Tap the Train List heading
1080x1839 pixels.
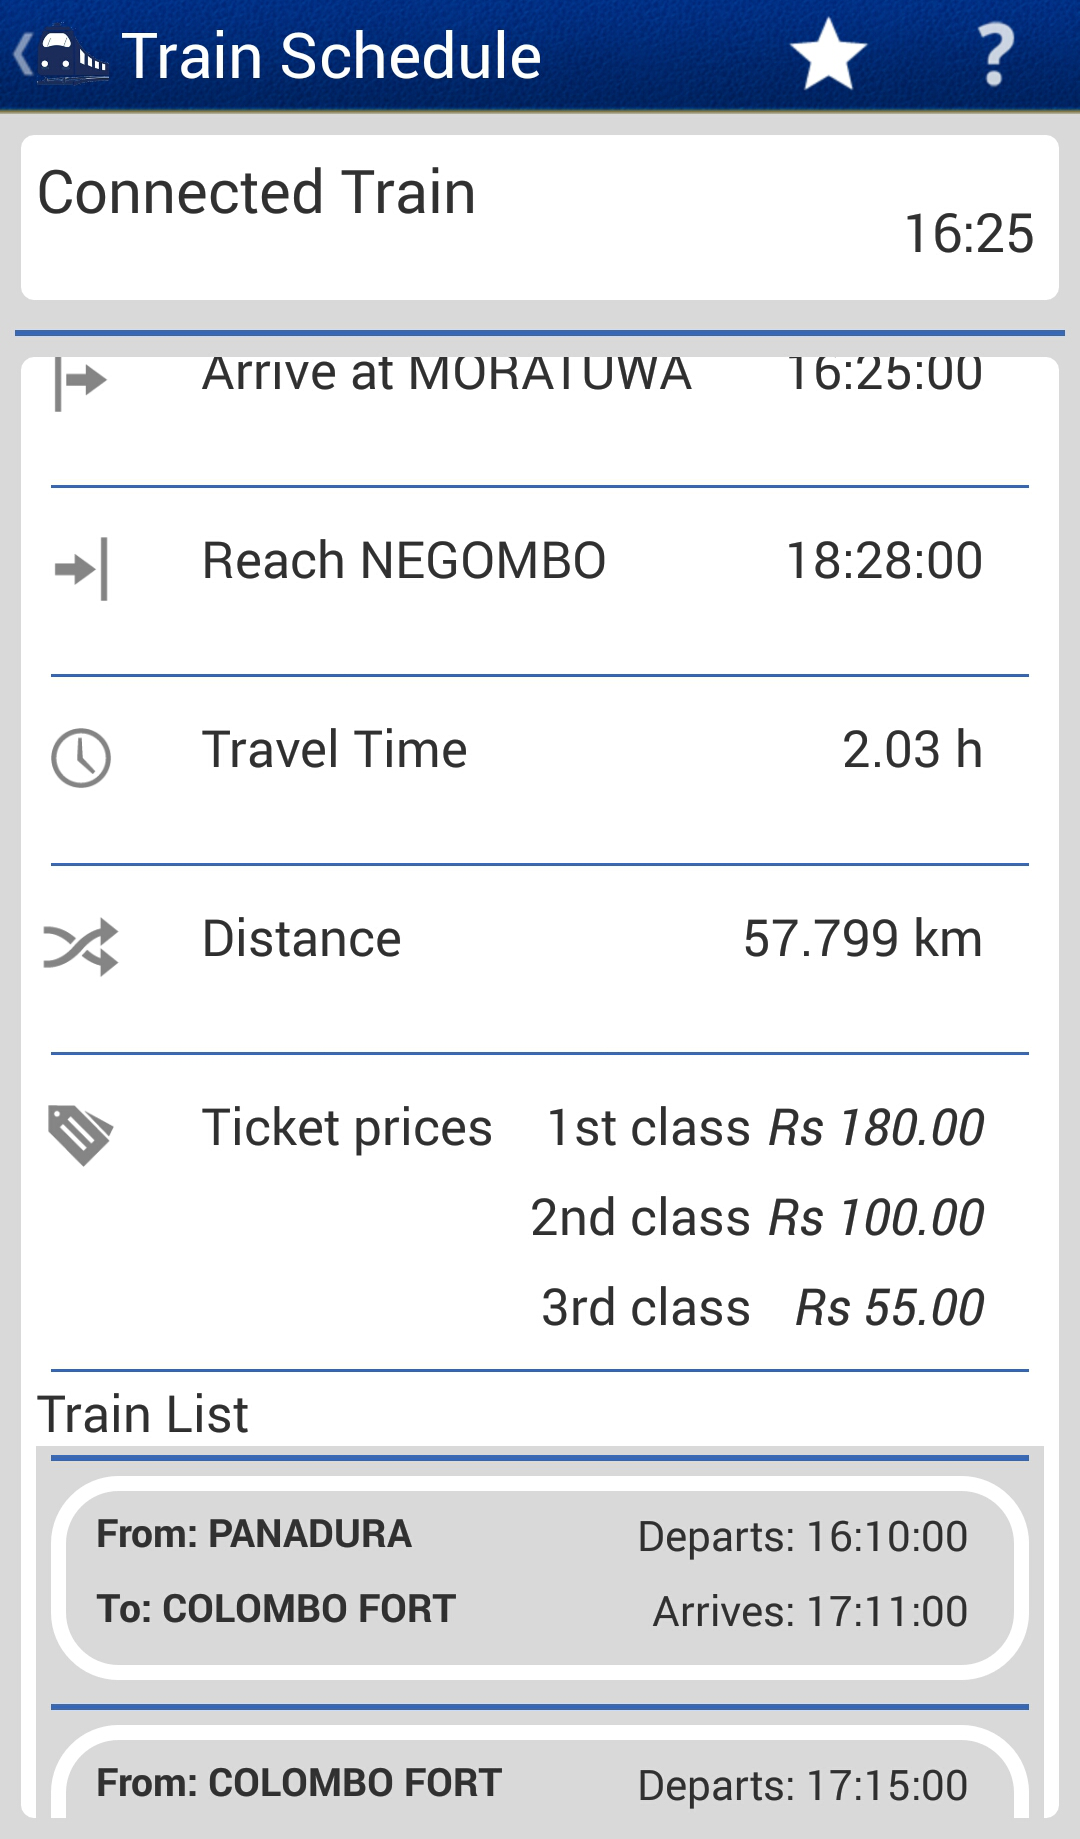coord(143,1414)
